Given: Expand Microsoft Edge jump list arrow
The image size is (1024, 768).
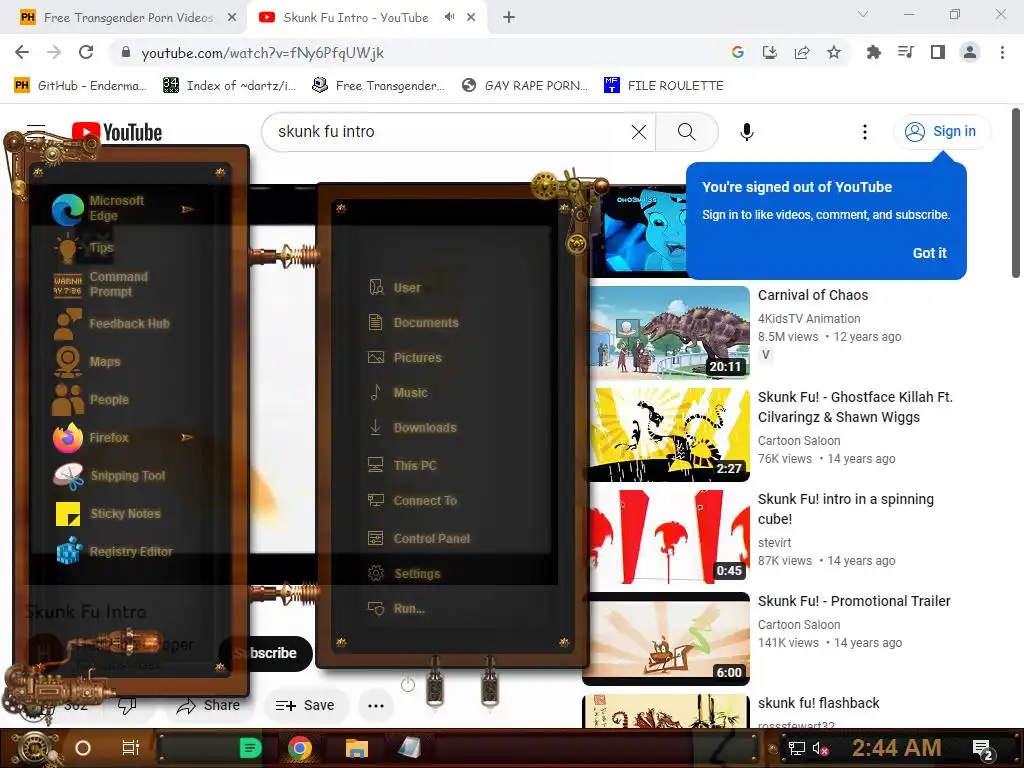Looking at the screenshot, I should (187, 209).
